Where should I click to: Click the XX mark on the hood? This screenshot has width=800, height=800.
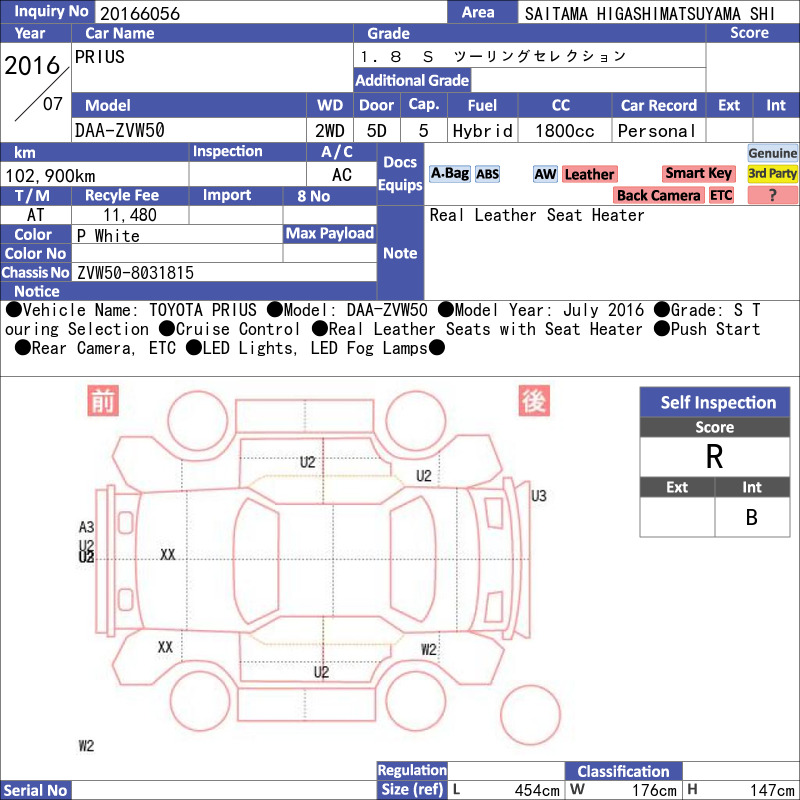(x=167, y=555)
